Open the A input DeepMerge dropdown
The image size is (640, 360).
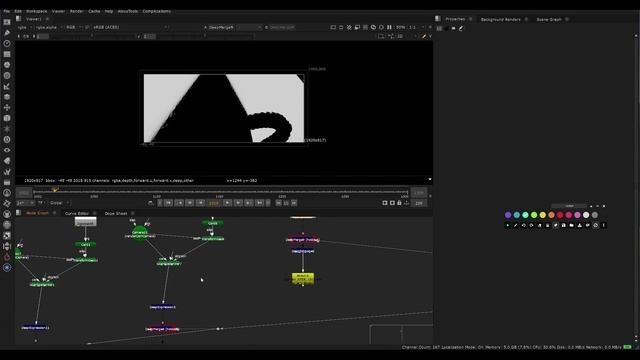(x=235, y=27)
